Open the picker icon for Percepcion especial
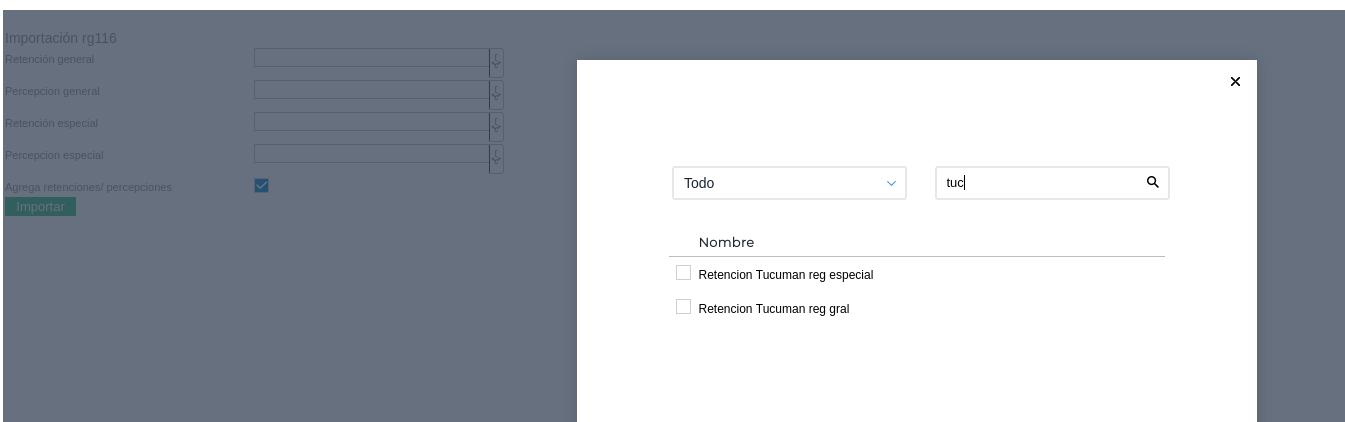This screenshot has height=422, width=1345. click(x=496, y=158)
